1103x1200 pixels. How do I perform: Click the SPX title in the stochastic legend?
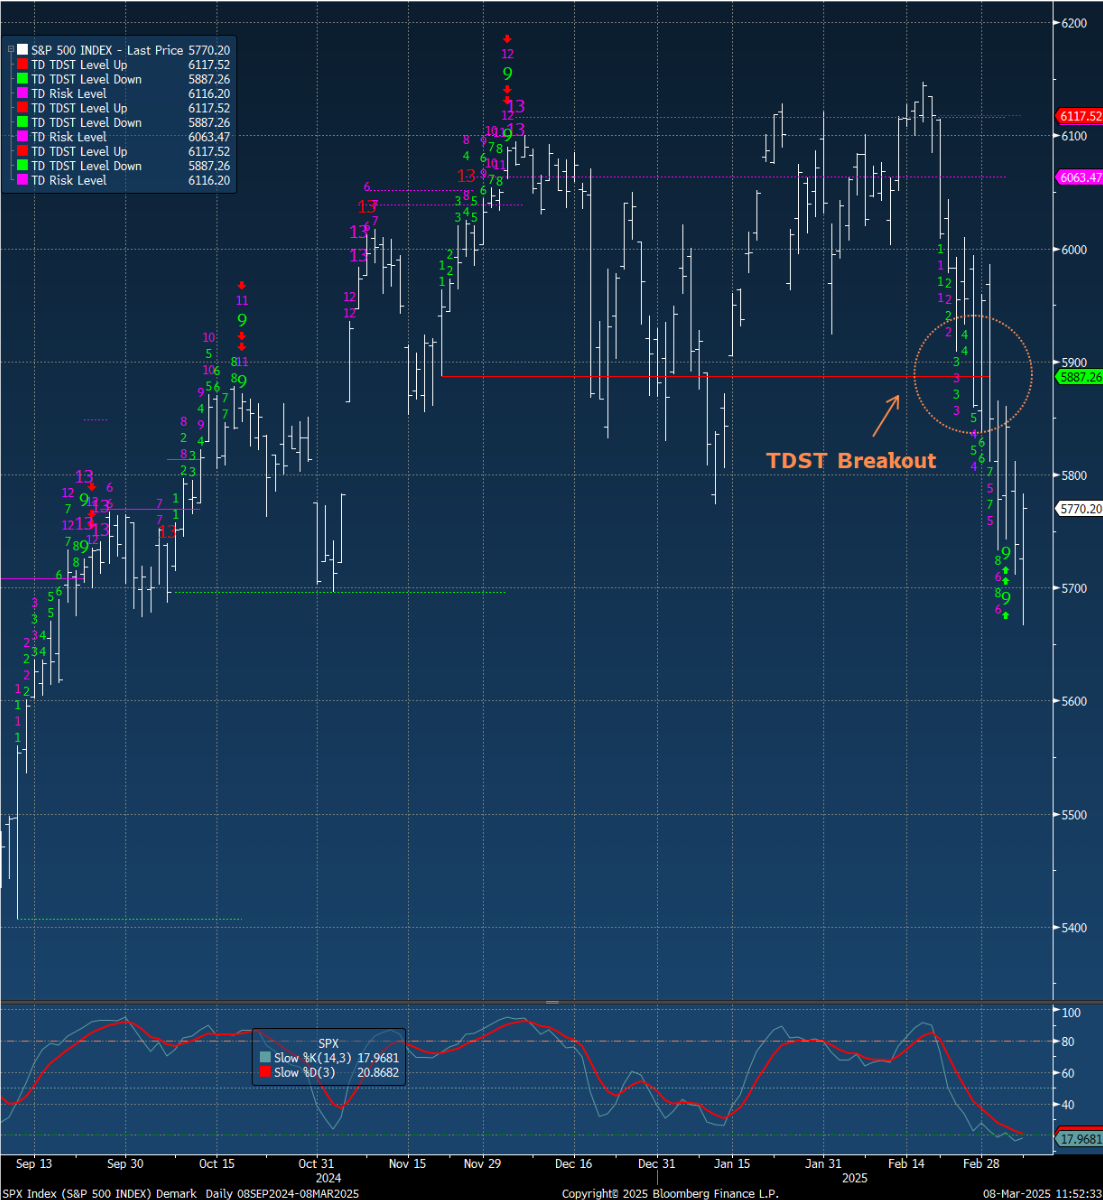tap(329, 1043)
